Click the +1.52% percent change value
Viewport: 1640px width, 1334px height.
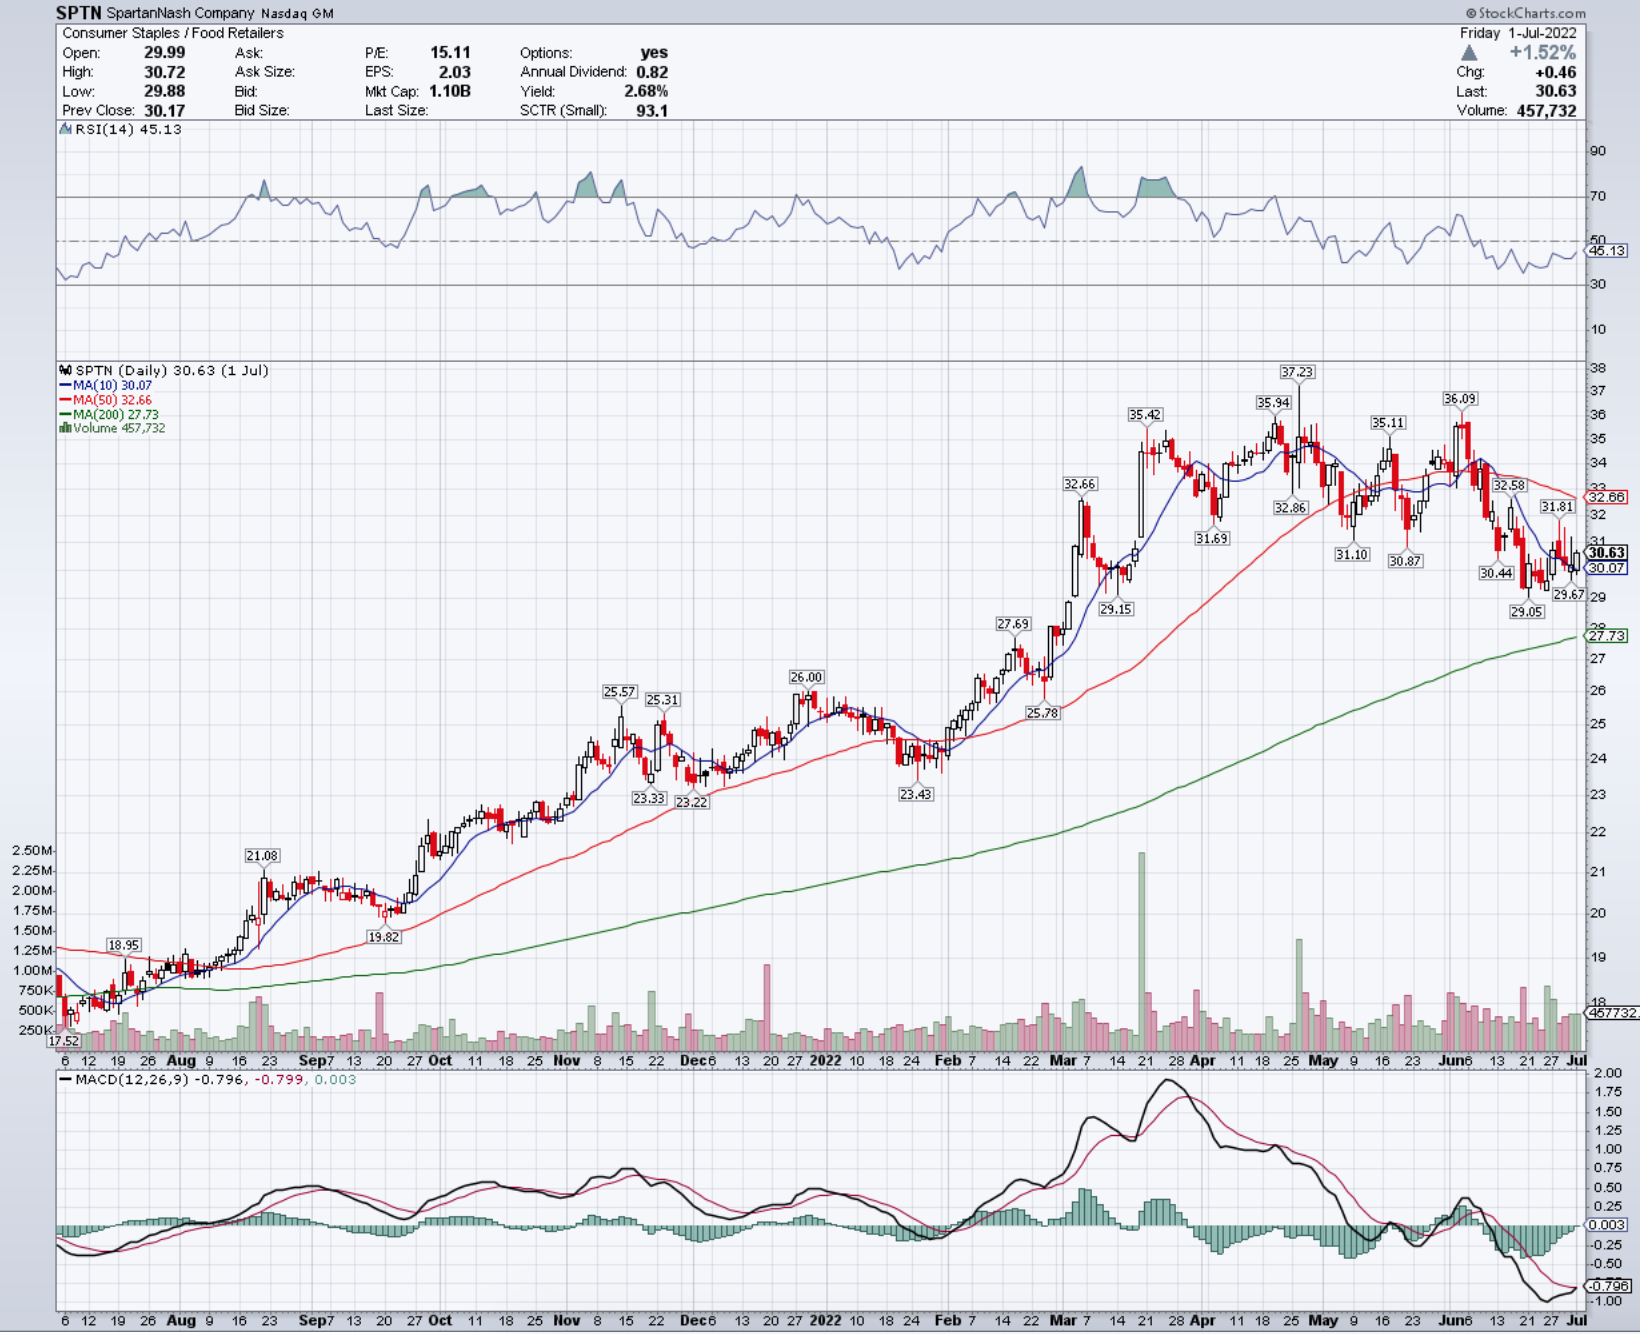[x=1543, y=52]
